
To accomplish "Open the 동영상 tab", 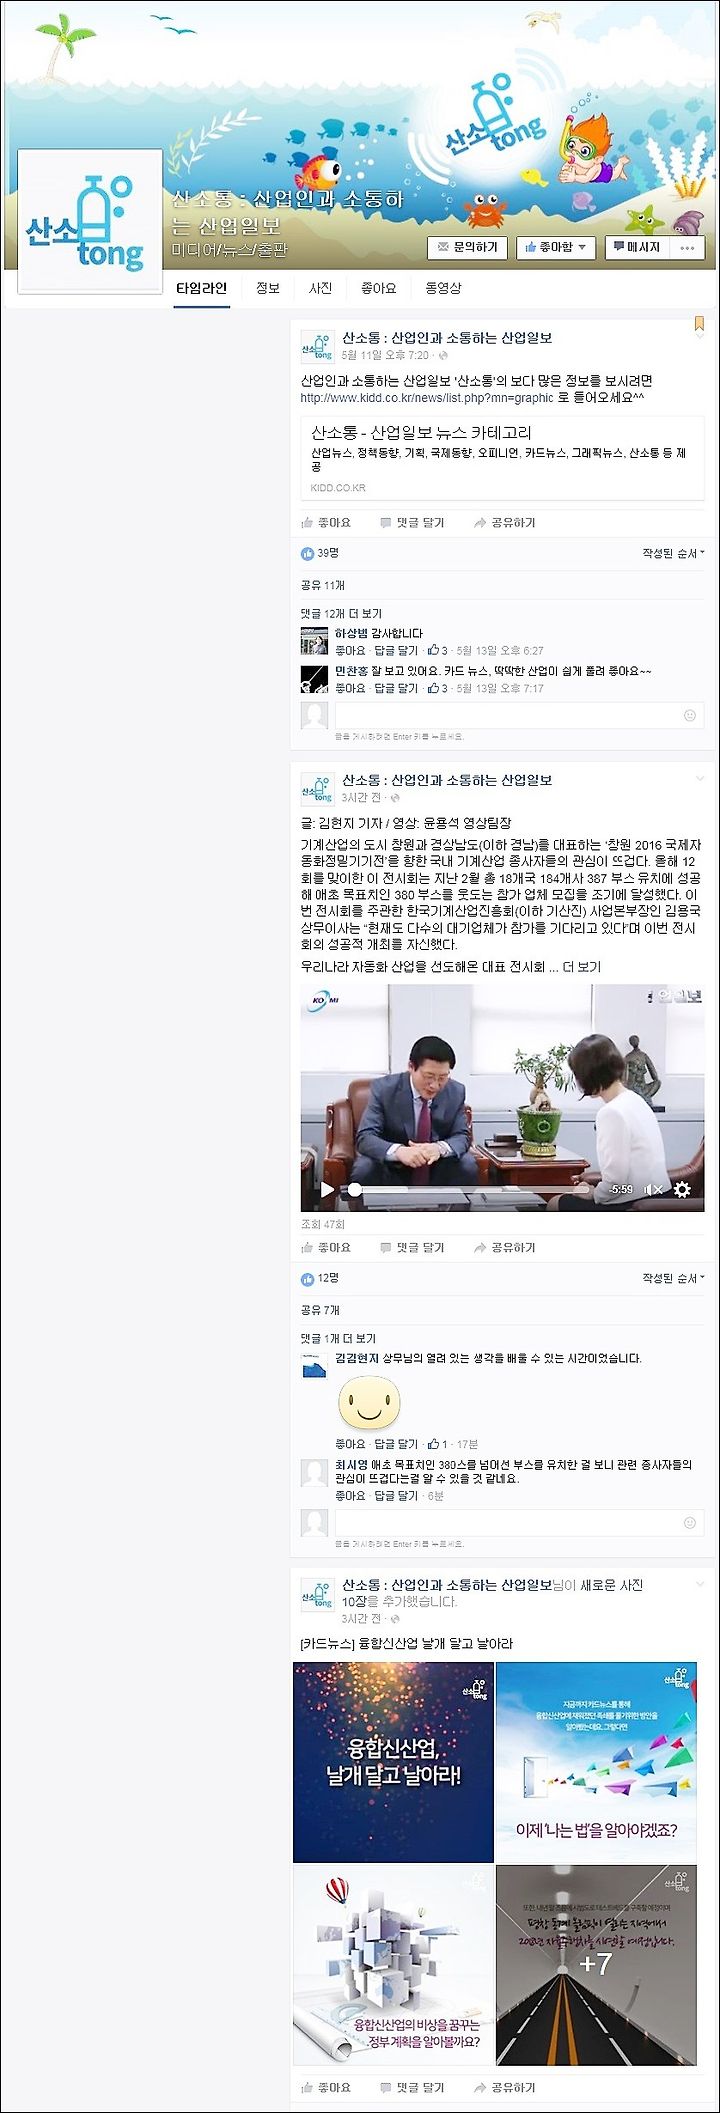I will click(443, 288).
